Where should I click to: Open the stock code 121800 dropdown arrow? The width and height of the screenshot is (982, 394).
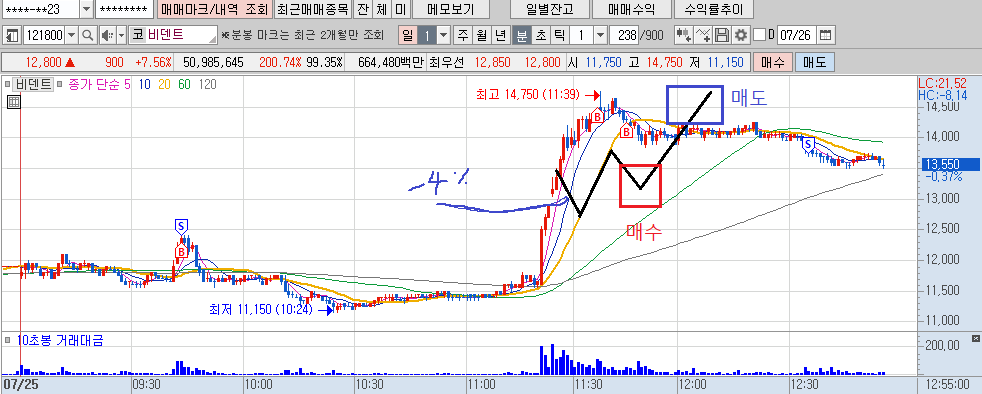[x=71, y=35]
